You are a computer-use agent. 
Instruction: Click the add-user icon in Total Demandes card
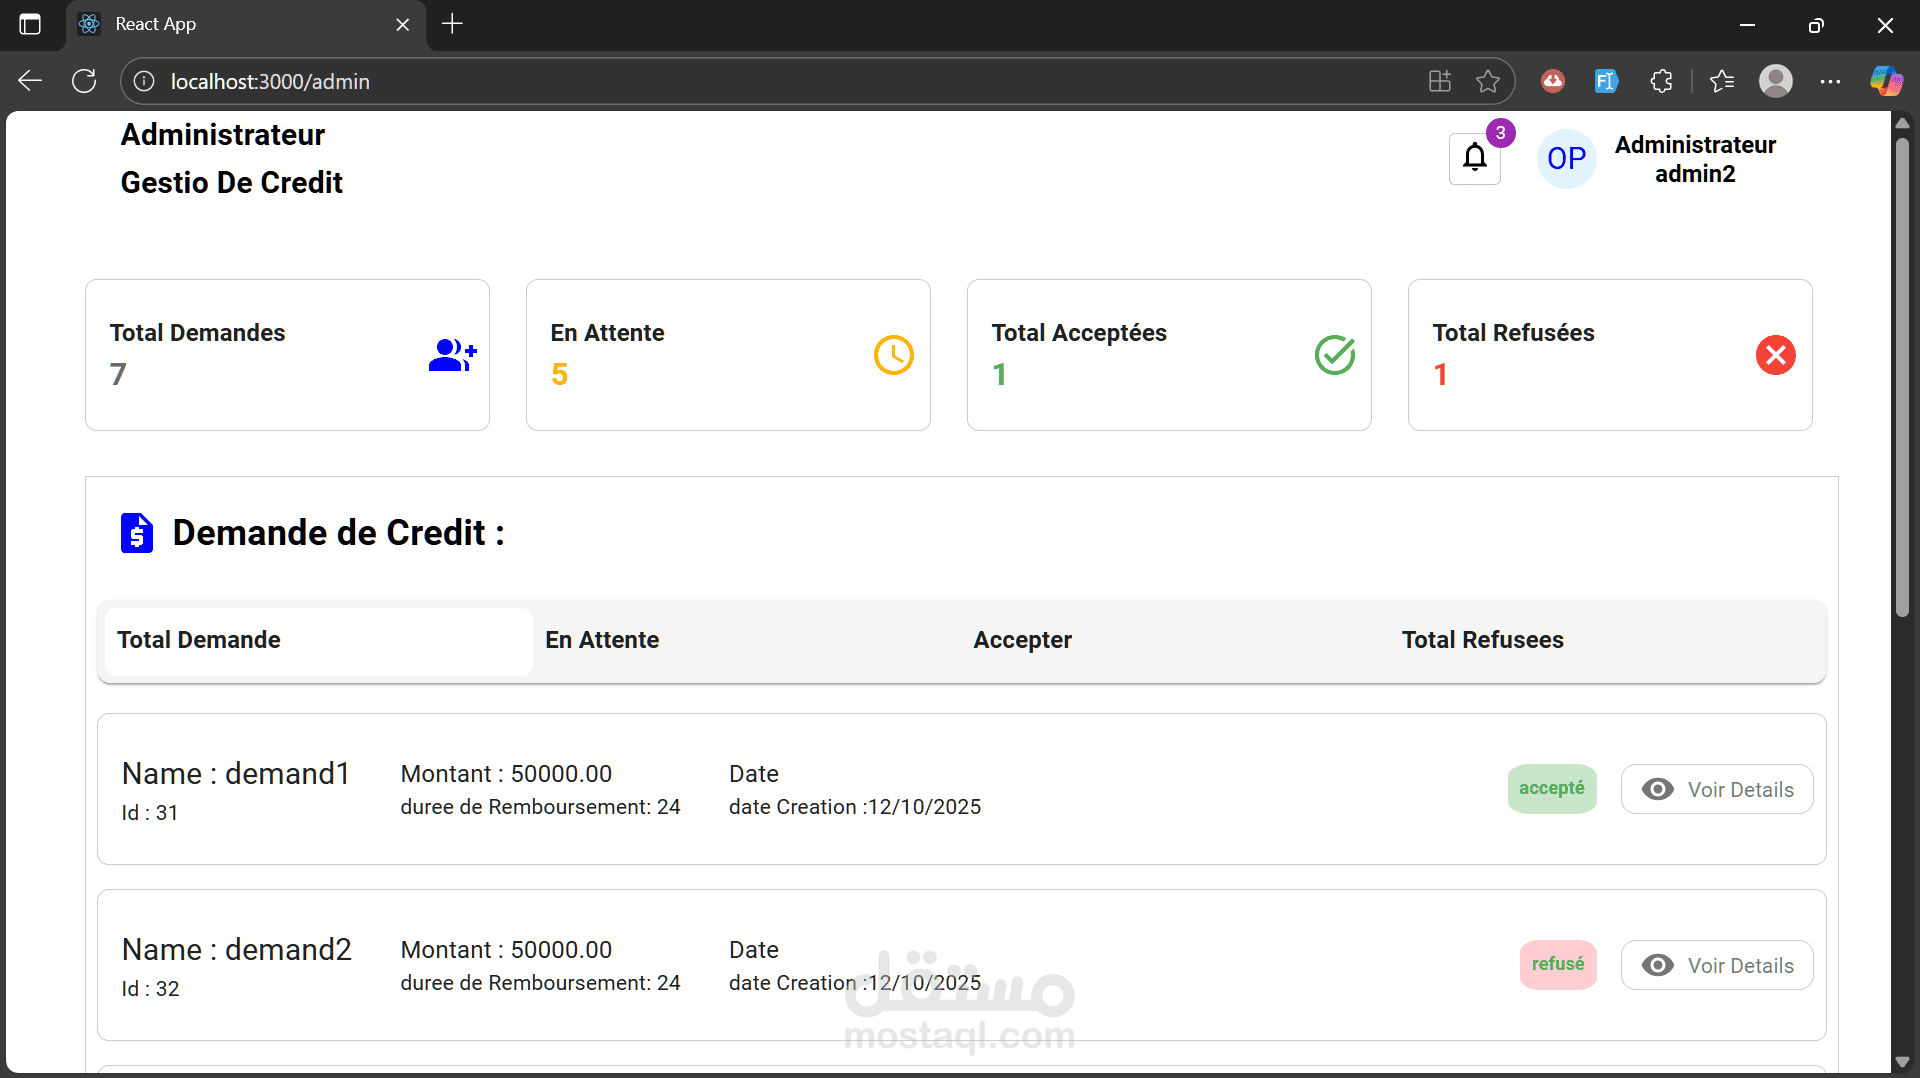[x=453, y=355]
